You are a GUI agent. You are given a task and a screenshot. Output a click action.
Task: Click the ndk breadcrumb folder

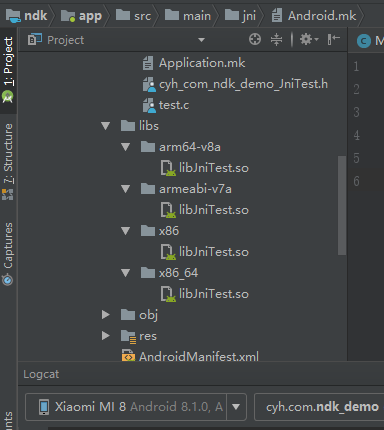(27, 16)
